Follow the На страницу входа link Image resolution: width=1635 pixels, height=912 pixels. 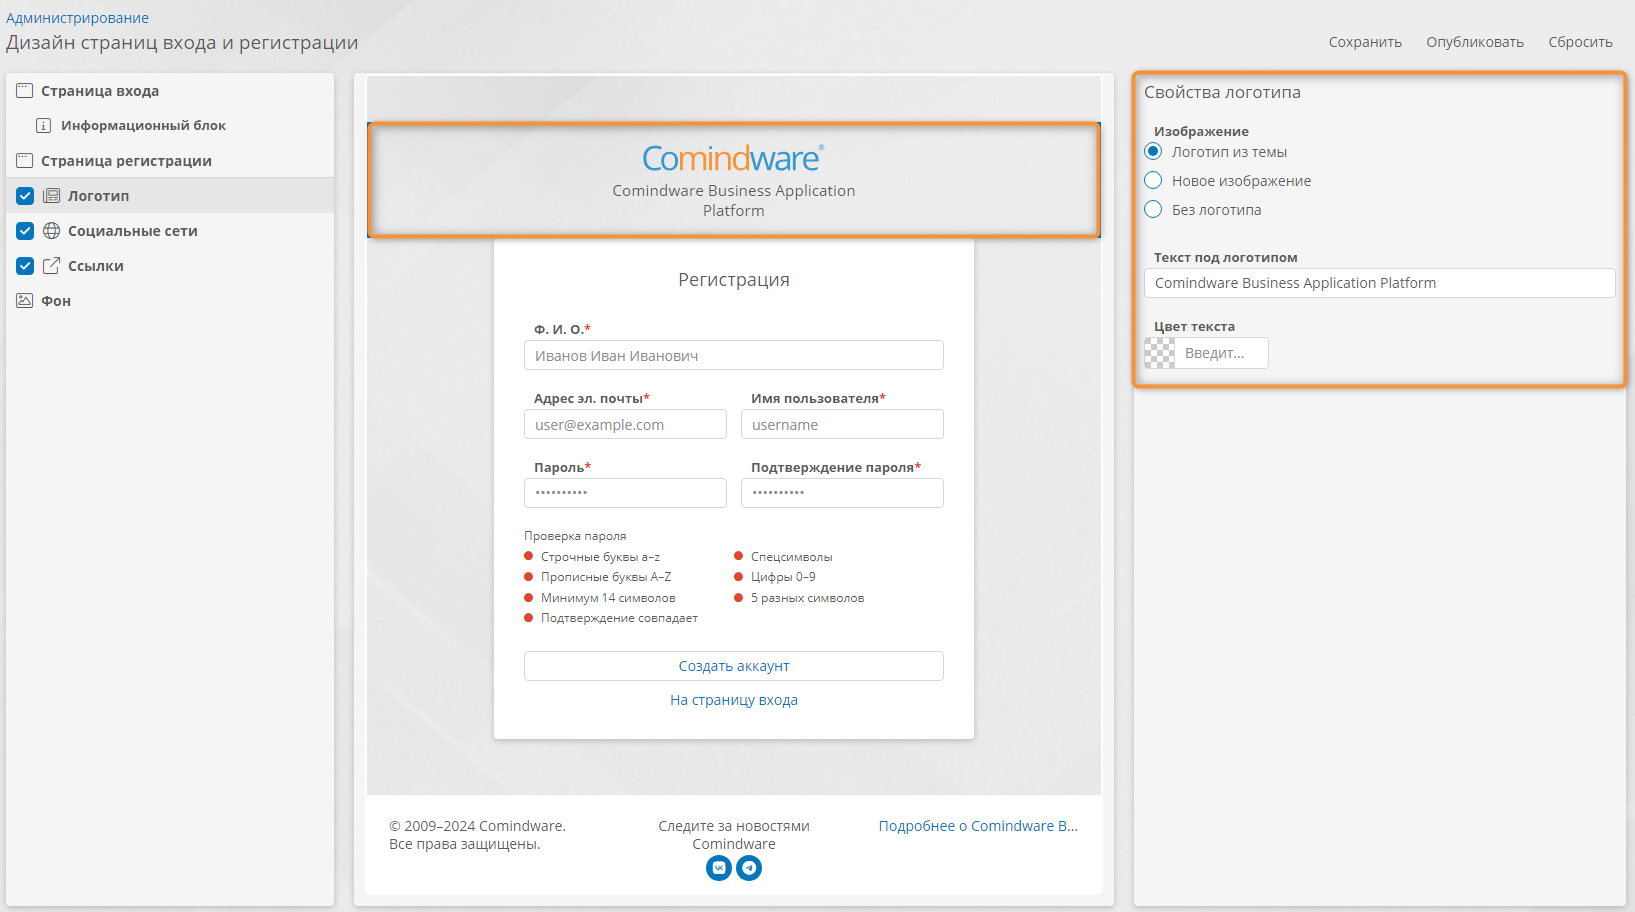(734, 700)
